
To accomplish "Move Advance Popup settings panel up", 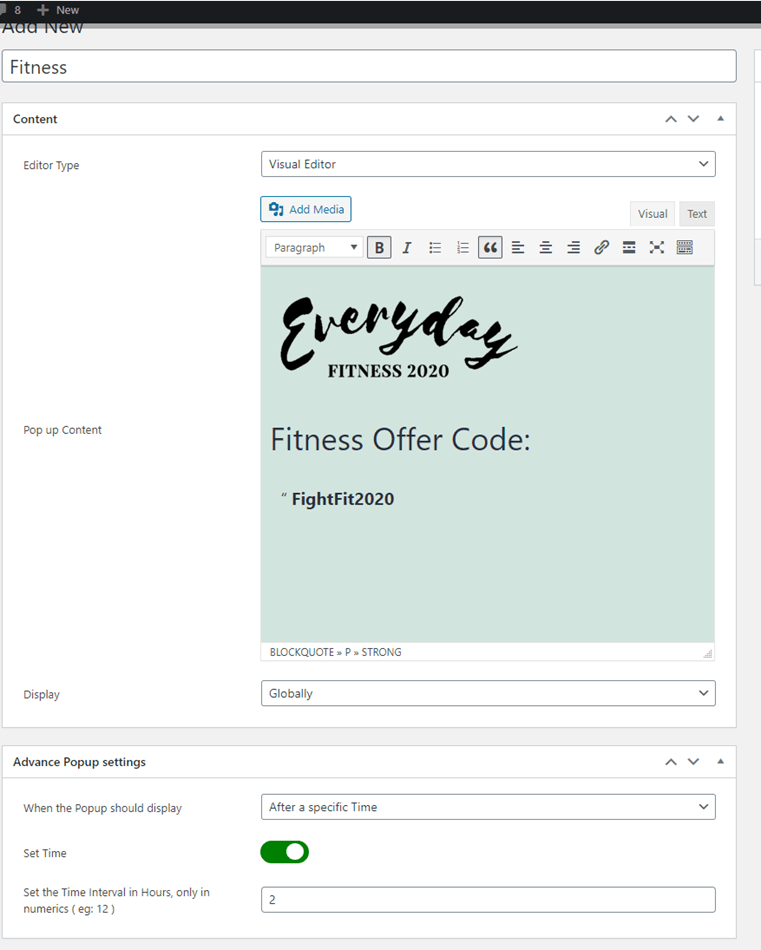I will (671, 762).
